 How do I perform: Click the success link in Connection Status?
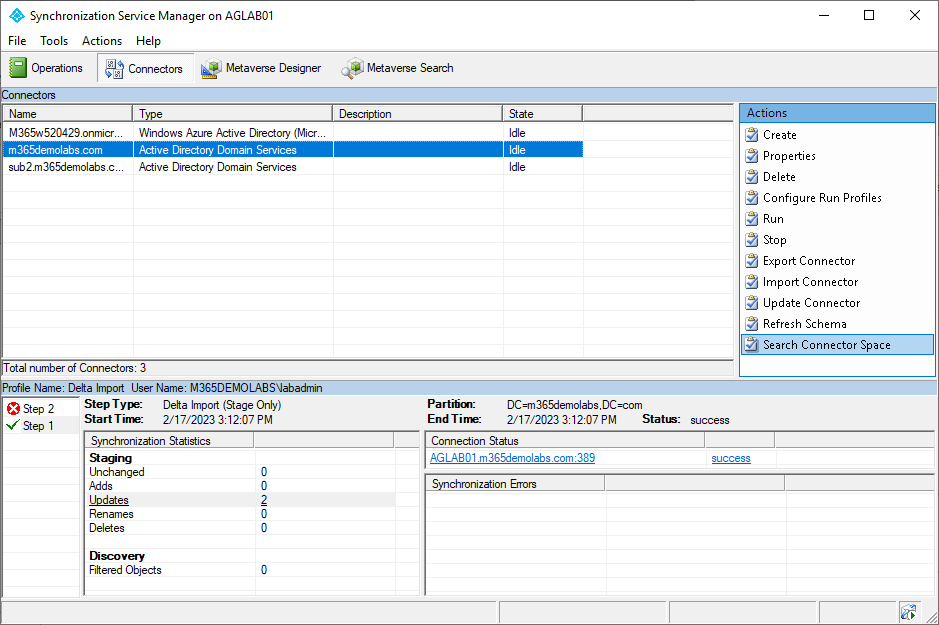(730, 458)
